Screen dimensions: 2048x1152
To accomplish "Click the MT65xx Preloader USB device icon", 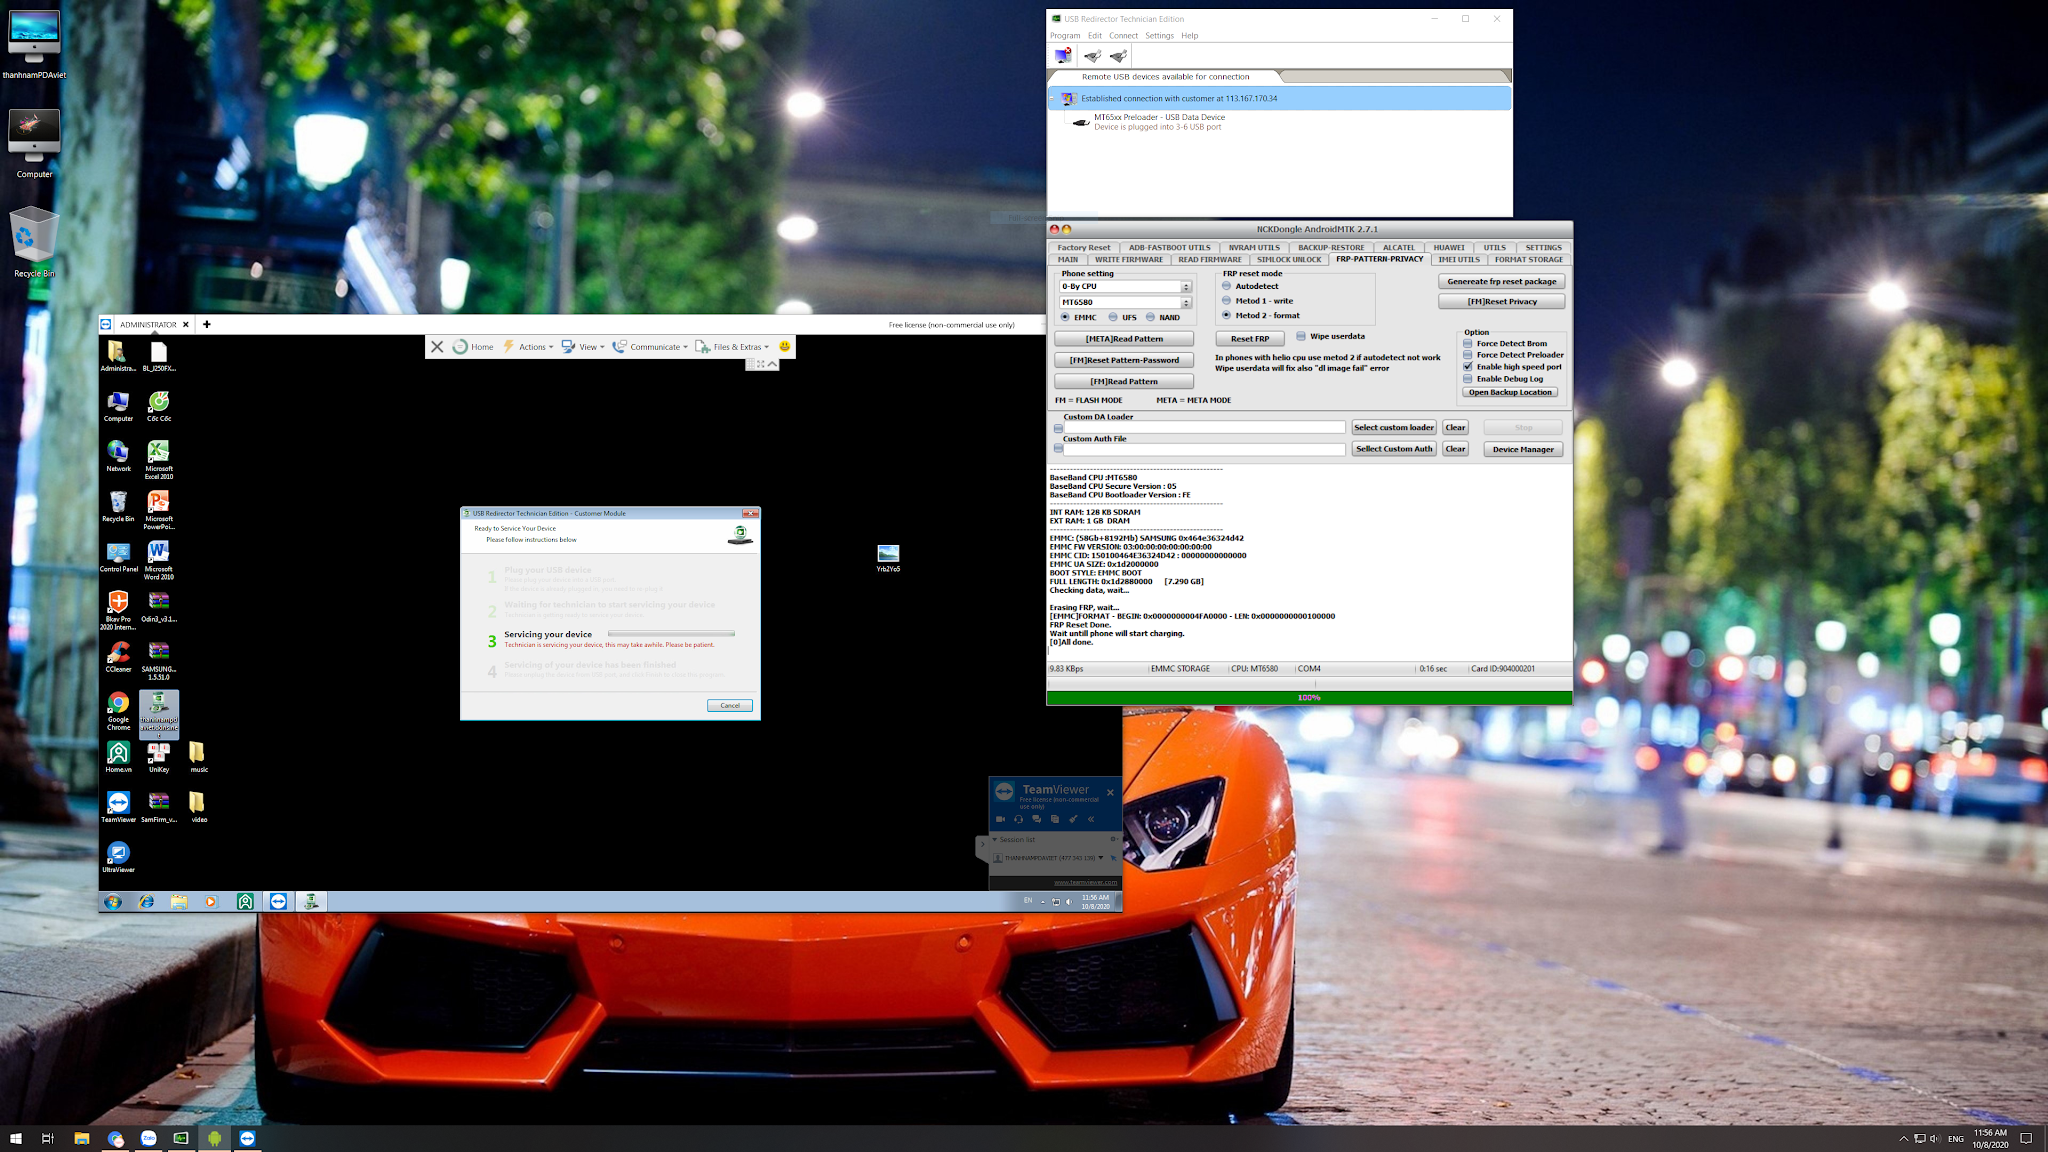I will click(1080, 122).
